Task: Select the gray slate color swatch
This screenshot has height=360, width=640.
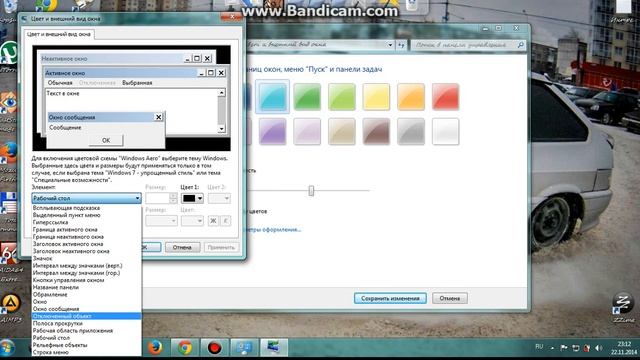Action: (411, 131)
